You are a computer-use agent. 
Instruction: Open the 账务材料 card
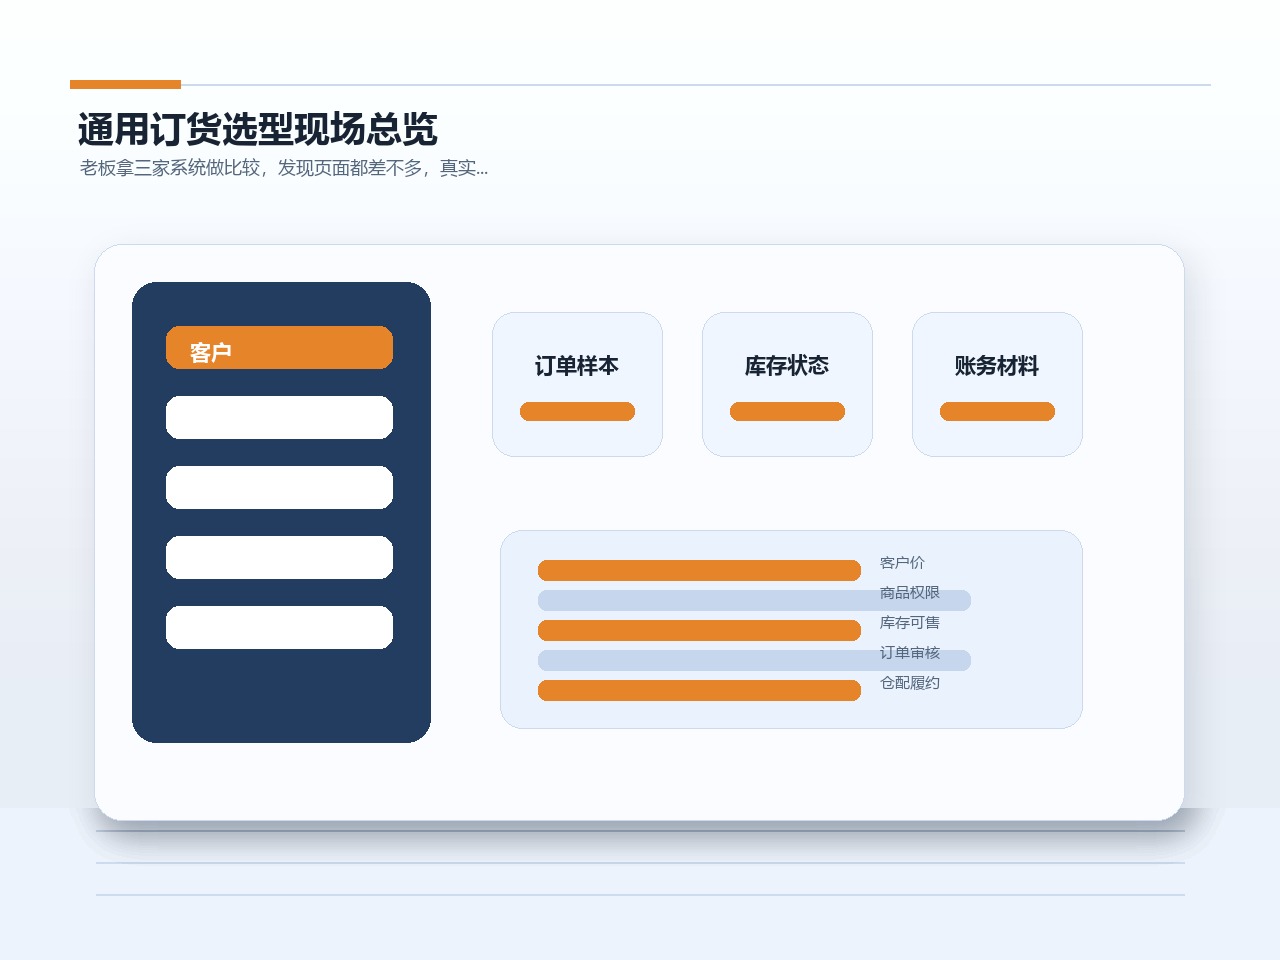(x=997, y=384)
